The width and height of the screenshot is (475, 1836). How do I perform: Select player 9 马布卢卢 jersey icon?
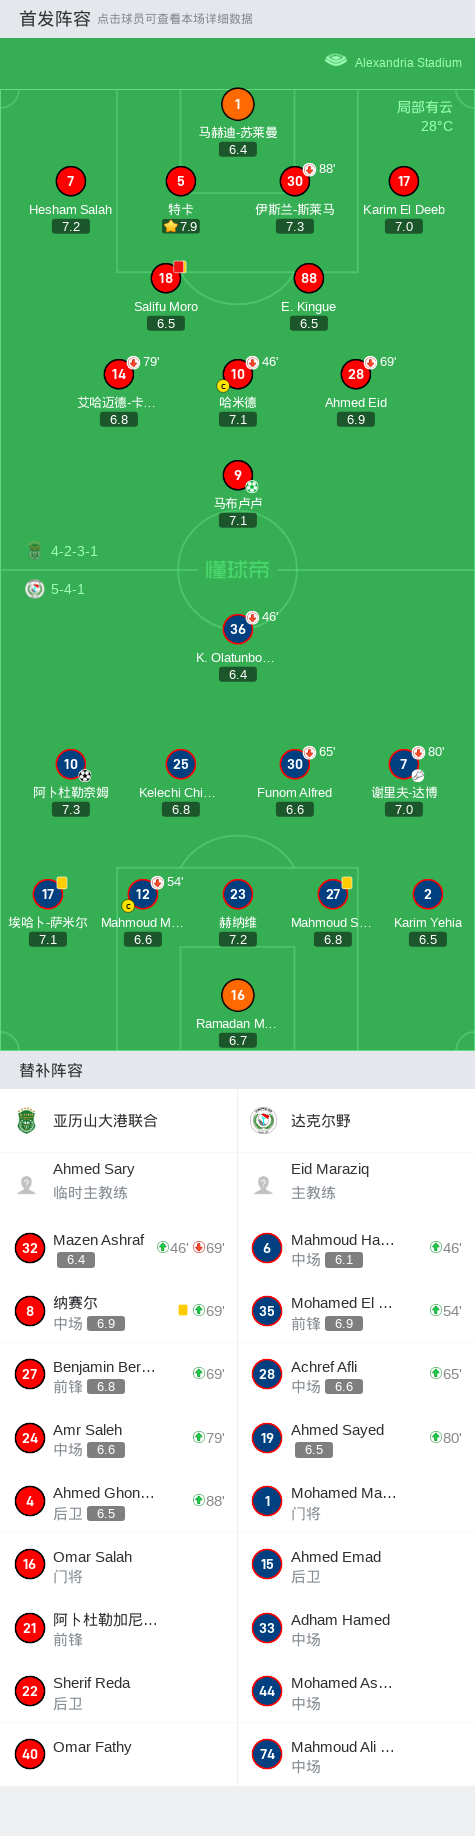[x=237, y=475]
